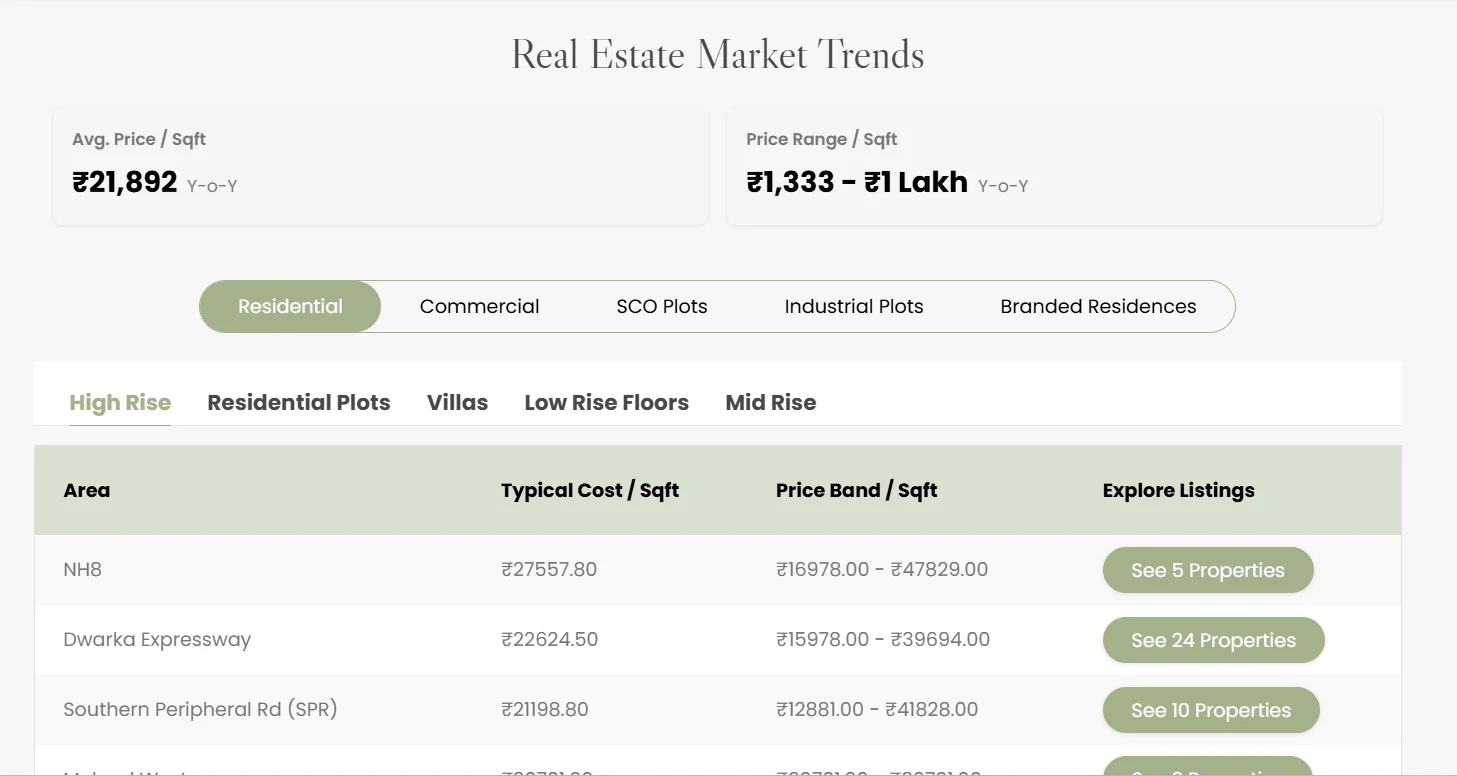This screenshot has width=1457, height=776.
Task: Click See 10 Properties for SPR
Action: point(1211,710)
